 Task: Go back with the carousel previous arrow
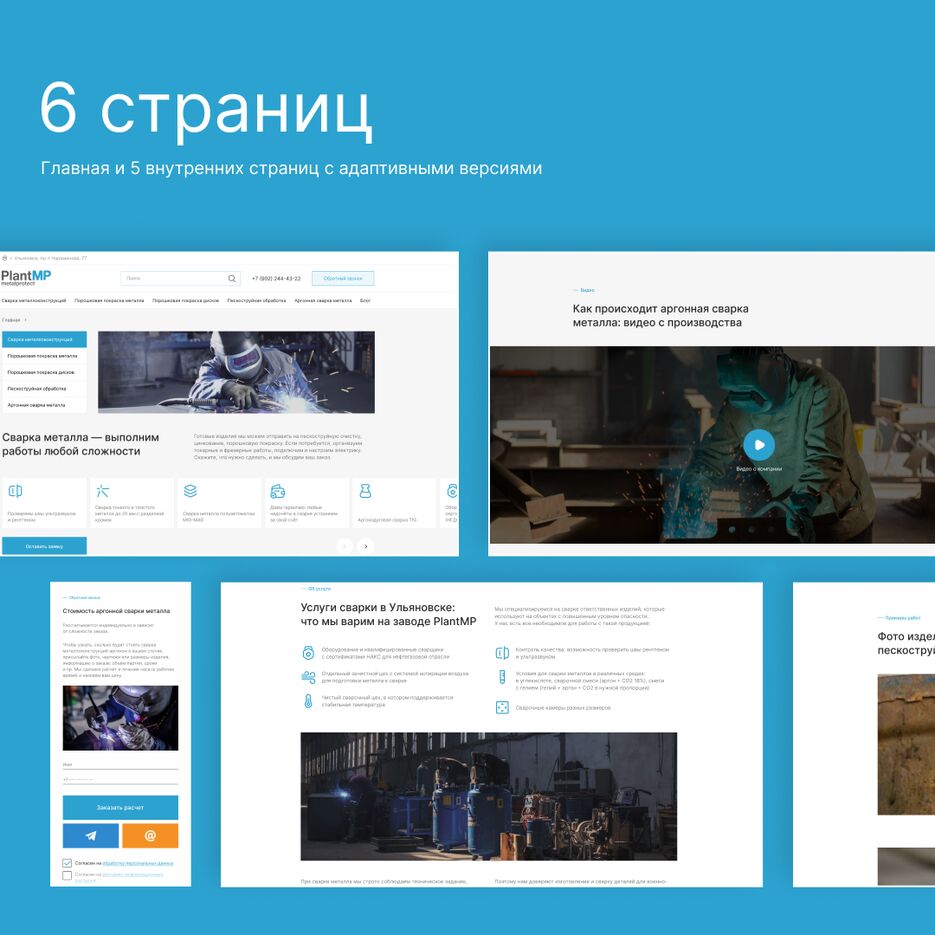pyautogui.click(x=345, y=546)
